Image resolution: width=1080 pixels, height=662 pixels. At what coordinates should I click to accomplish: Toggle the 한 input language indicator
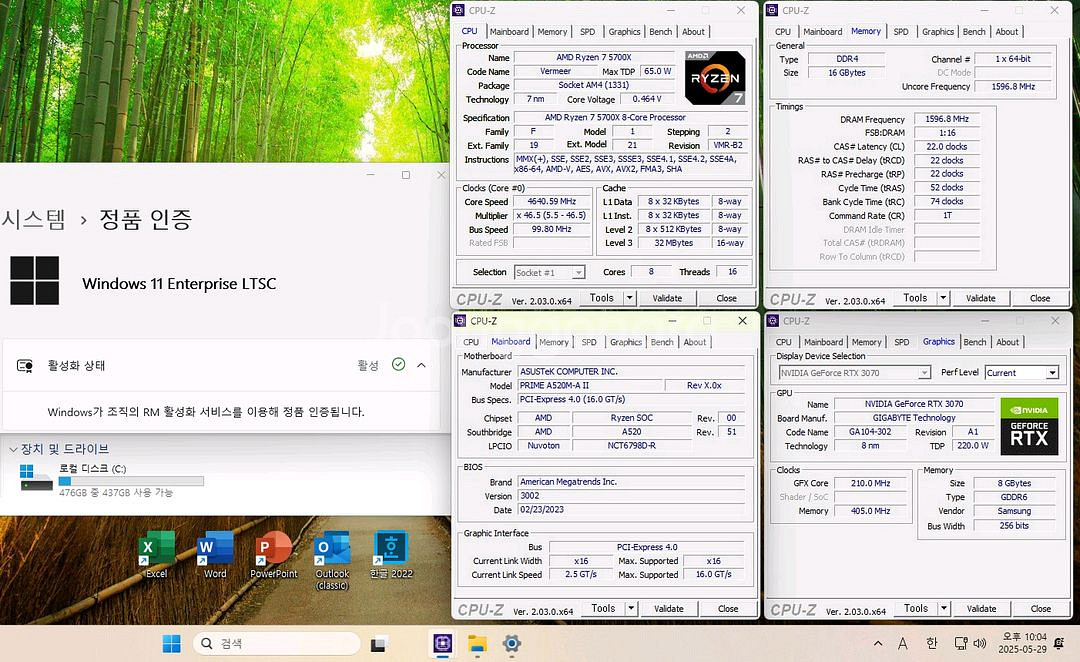click(x=931, y=643)
